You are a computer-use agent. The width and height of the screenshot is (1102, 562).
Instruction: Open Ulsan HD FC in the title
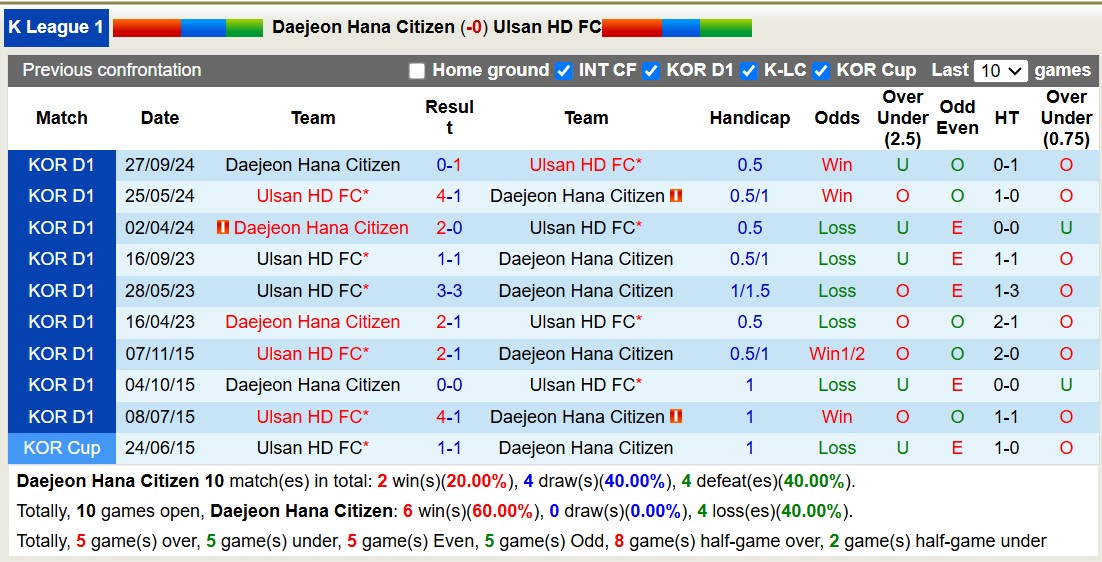pyautogui.click(x=547, y=27)
